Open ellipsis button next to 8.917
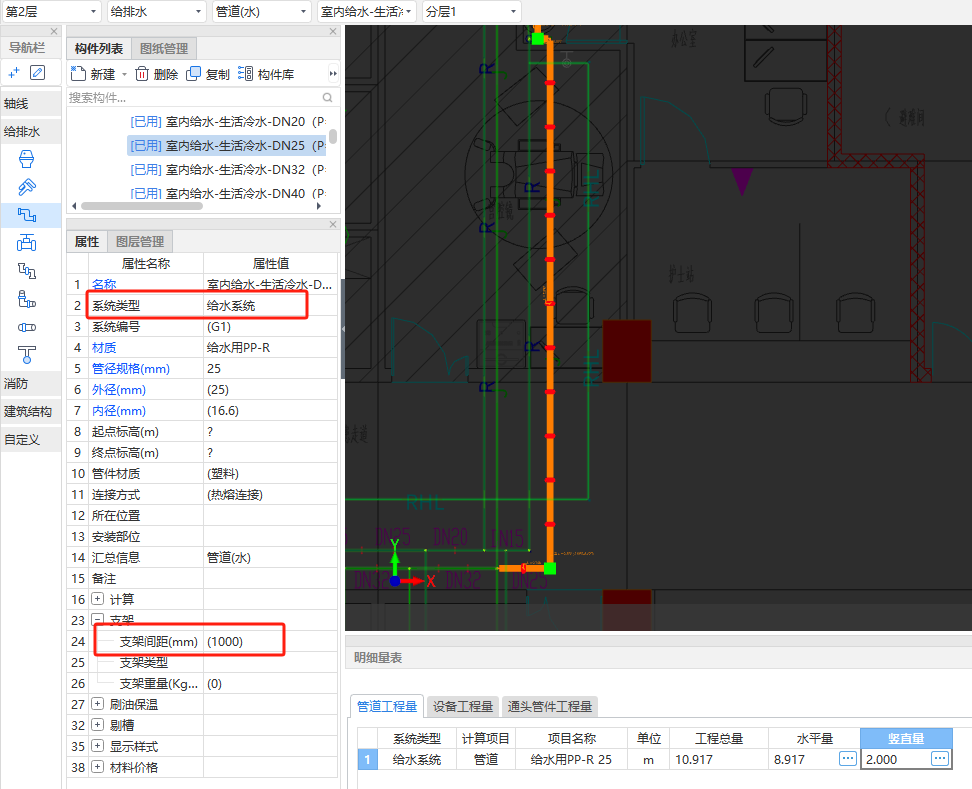 [x=847, y=758]
